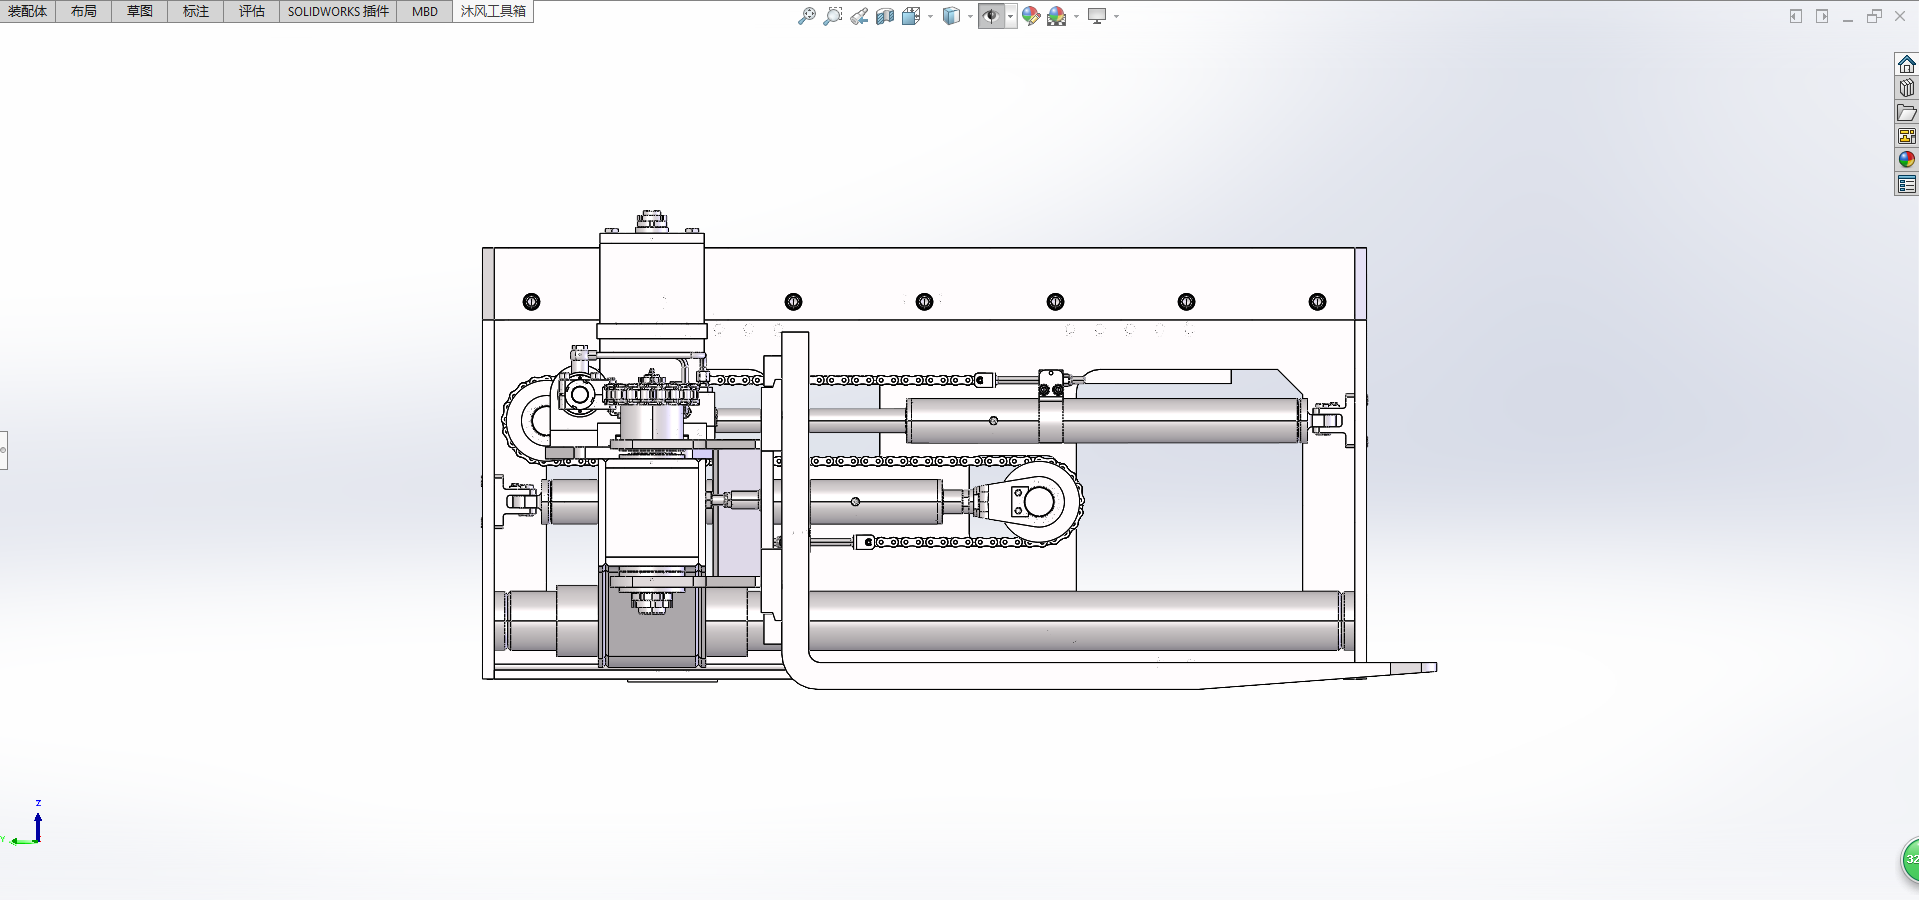This screenshot has height=900, width=1919.
Task: Click the View Orientation cube icon
Action: [x=910, y=16]
